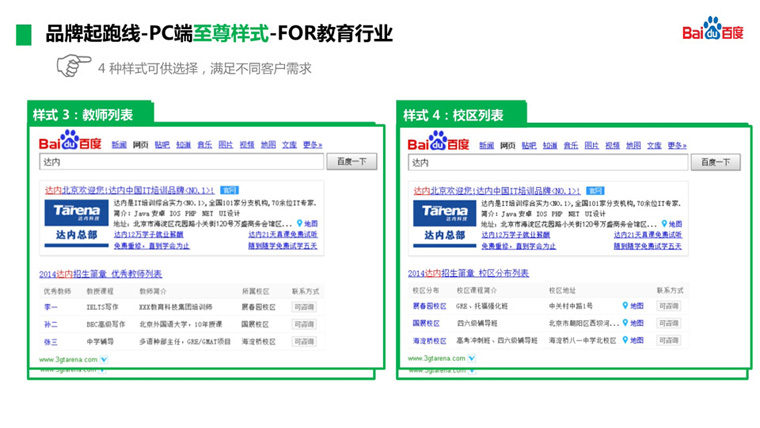Click the pointing hand icon beside the subtitle
760x428 pixels.
point(74,65)
